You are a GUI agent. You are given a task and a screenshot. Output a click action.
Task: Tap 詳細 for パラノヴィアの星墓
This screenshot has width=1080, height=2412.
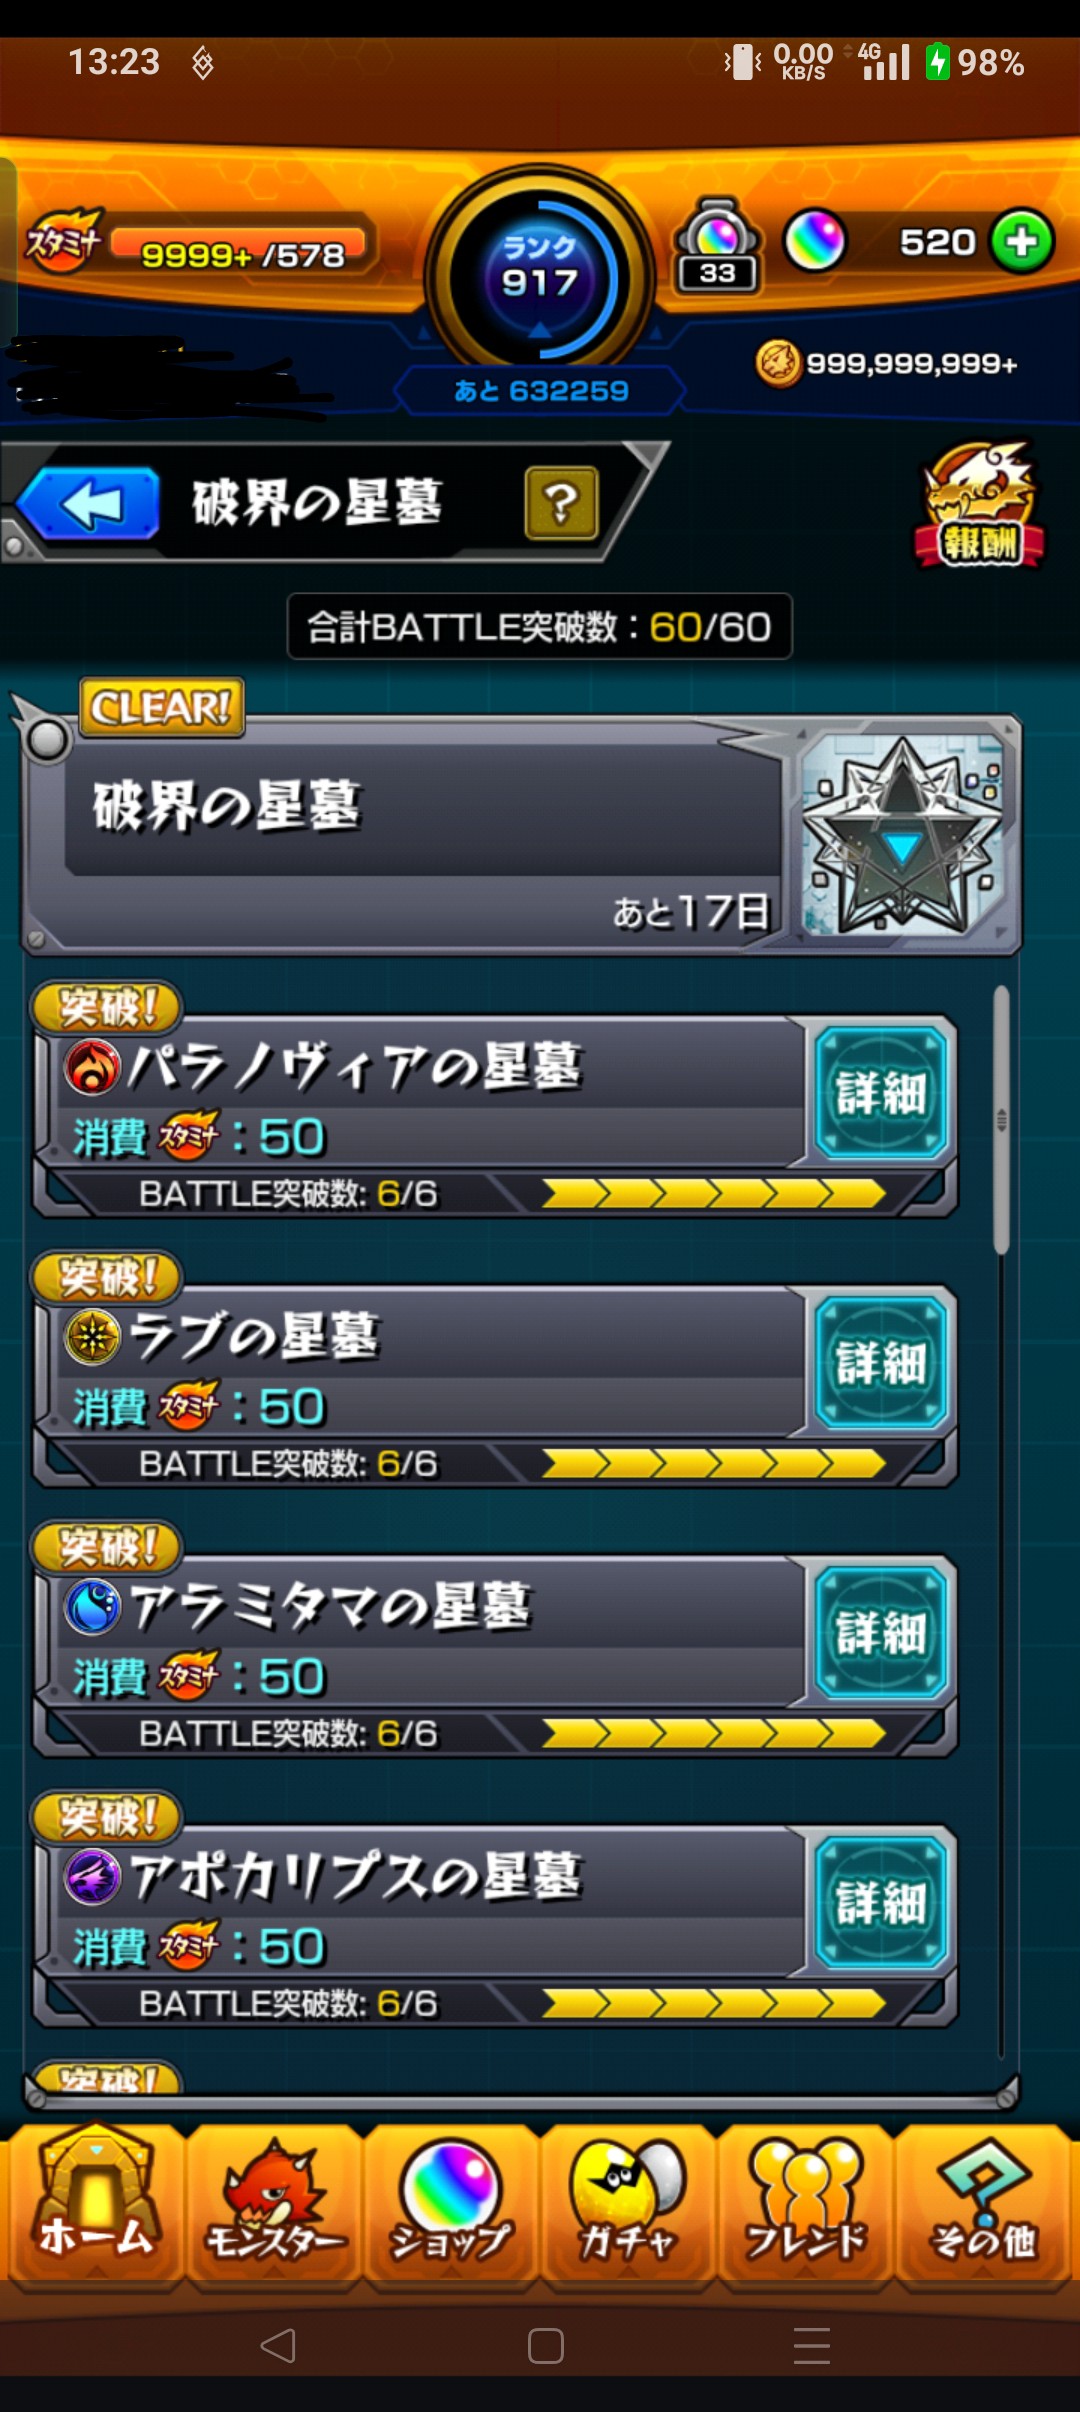(881, 1092)
